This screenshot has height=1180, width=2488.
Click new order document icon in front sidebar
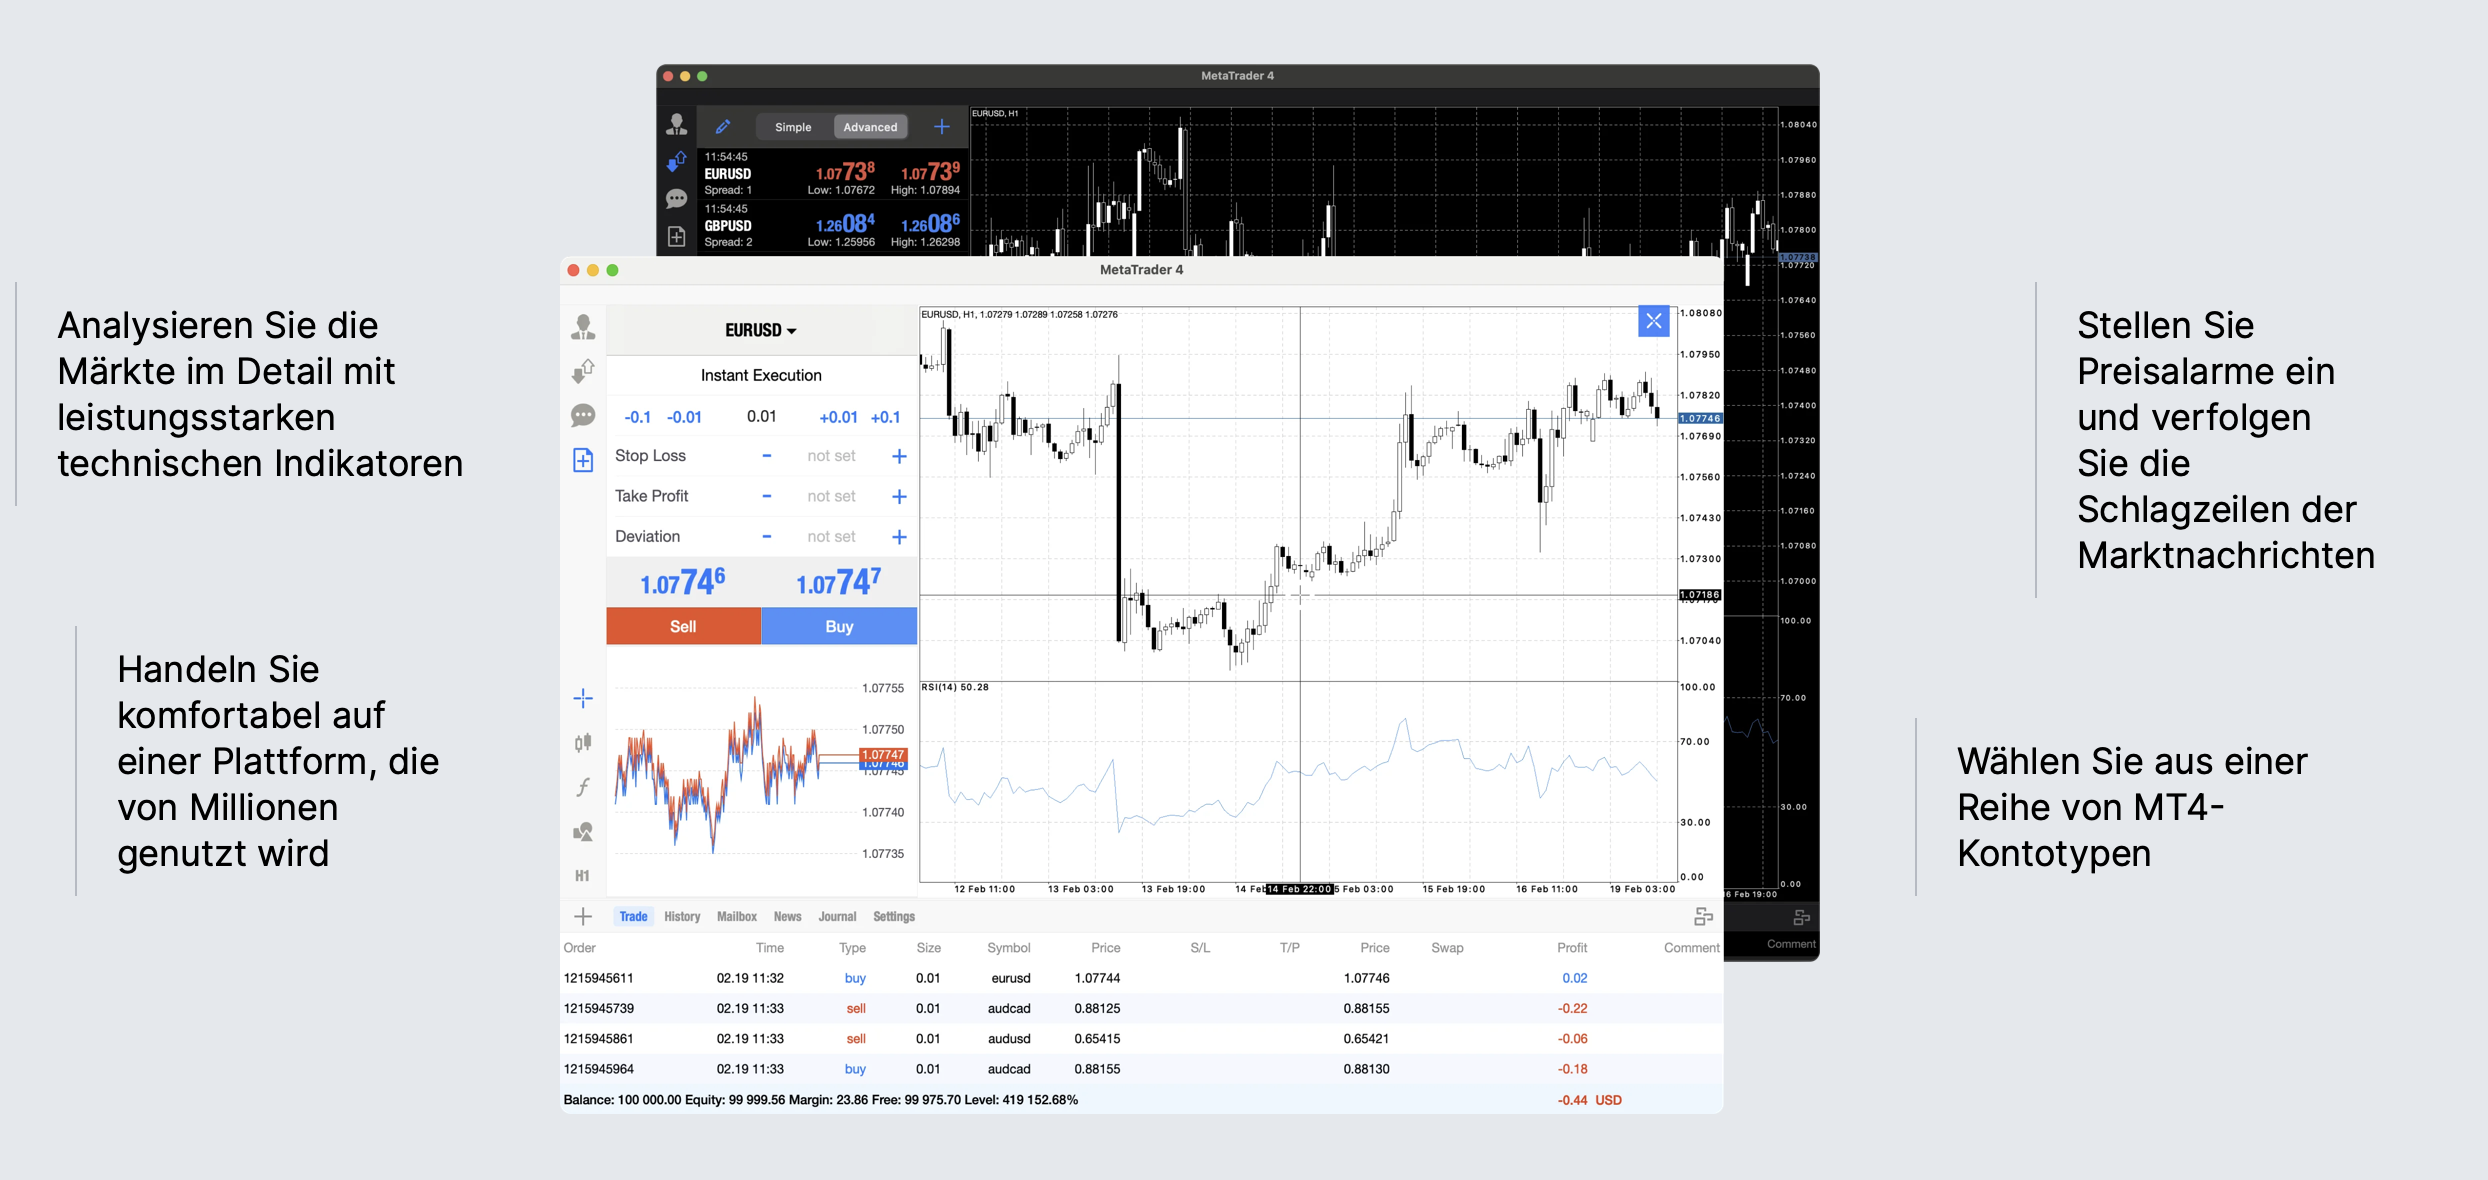point(583,460)
